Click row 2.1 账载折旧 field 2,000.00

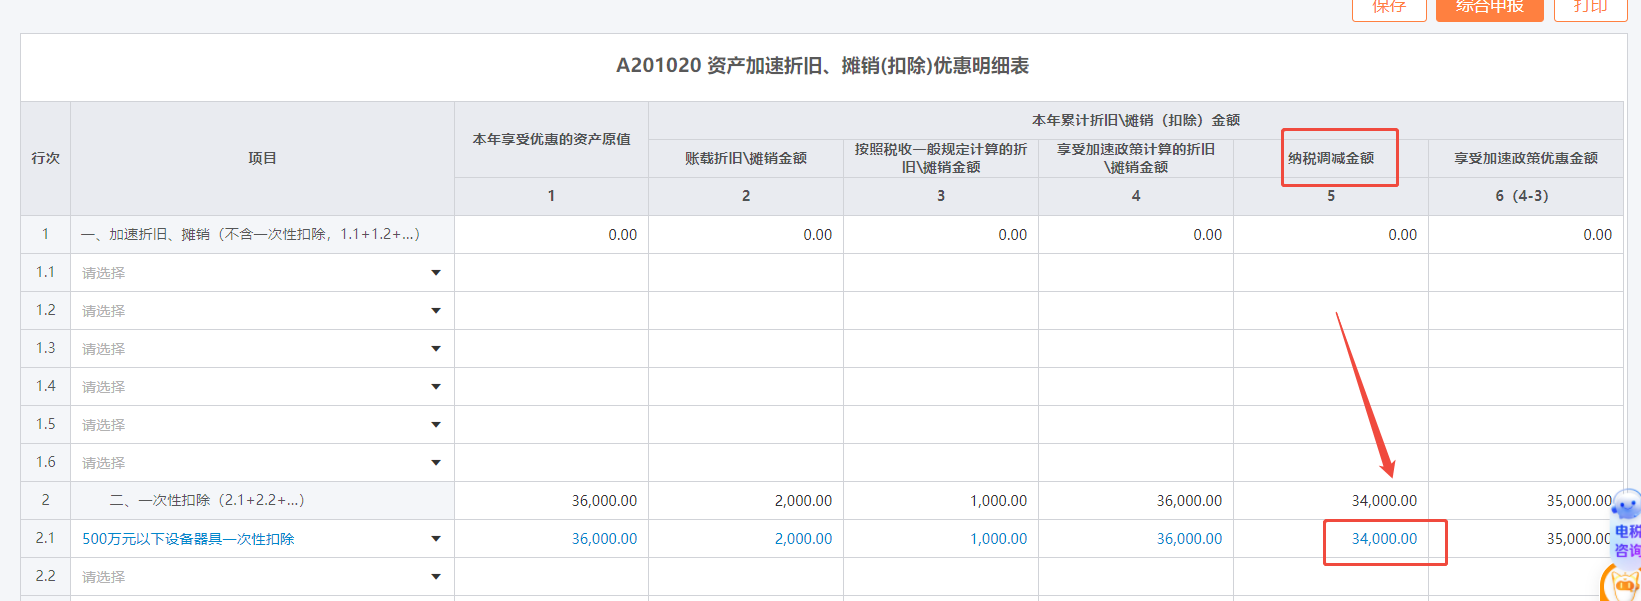point(803,539)
